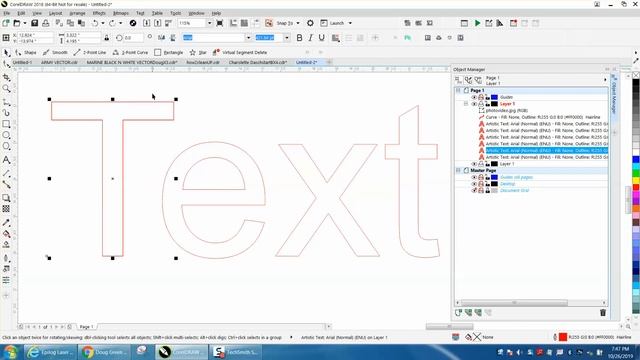Click trash Delete icon in Object Manager
This screenshot has height=360, width=640.
pyautogui.click(x=603, y=313)
